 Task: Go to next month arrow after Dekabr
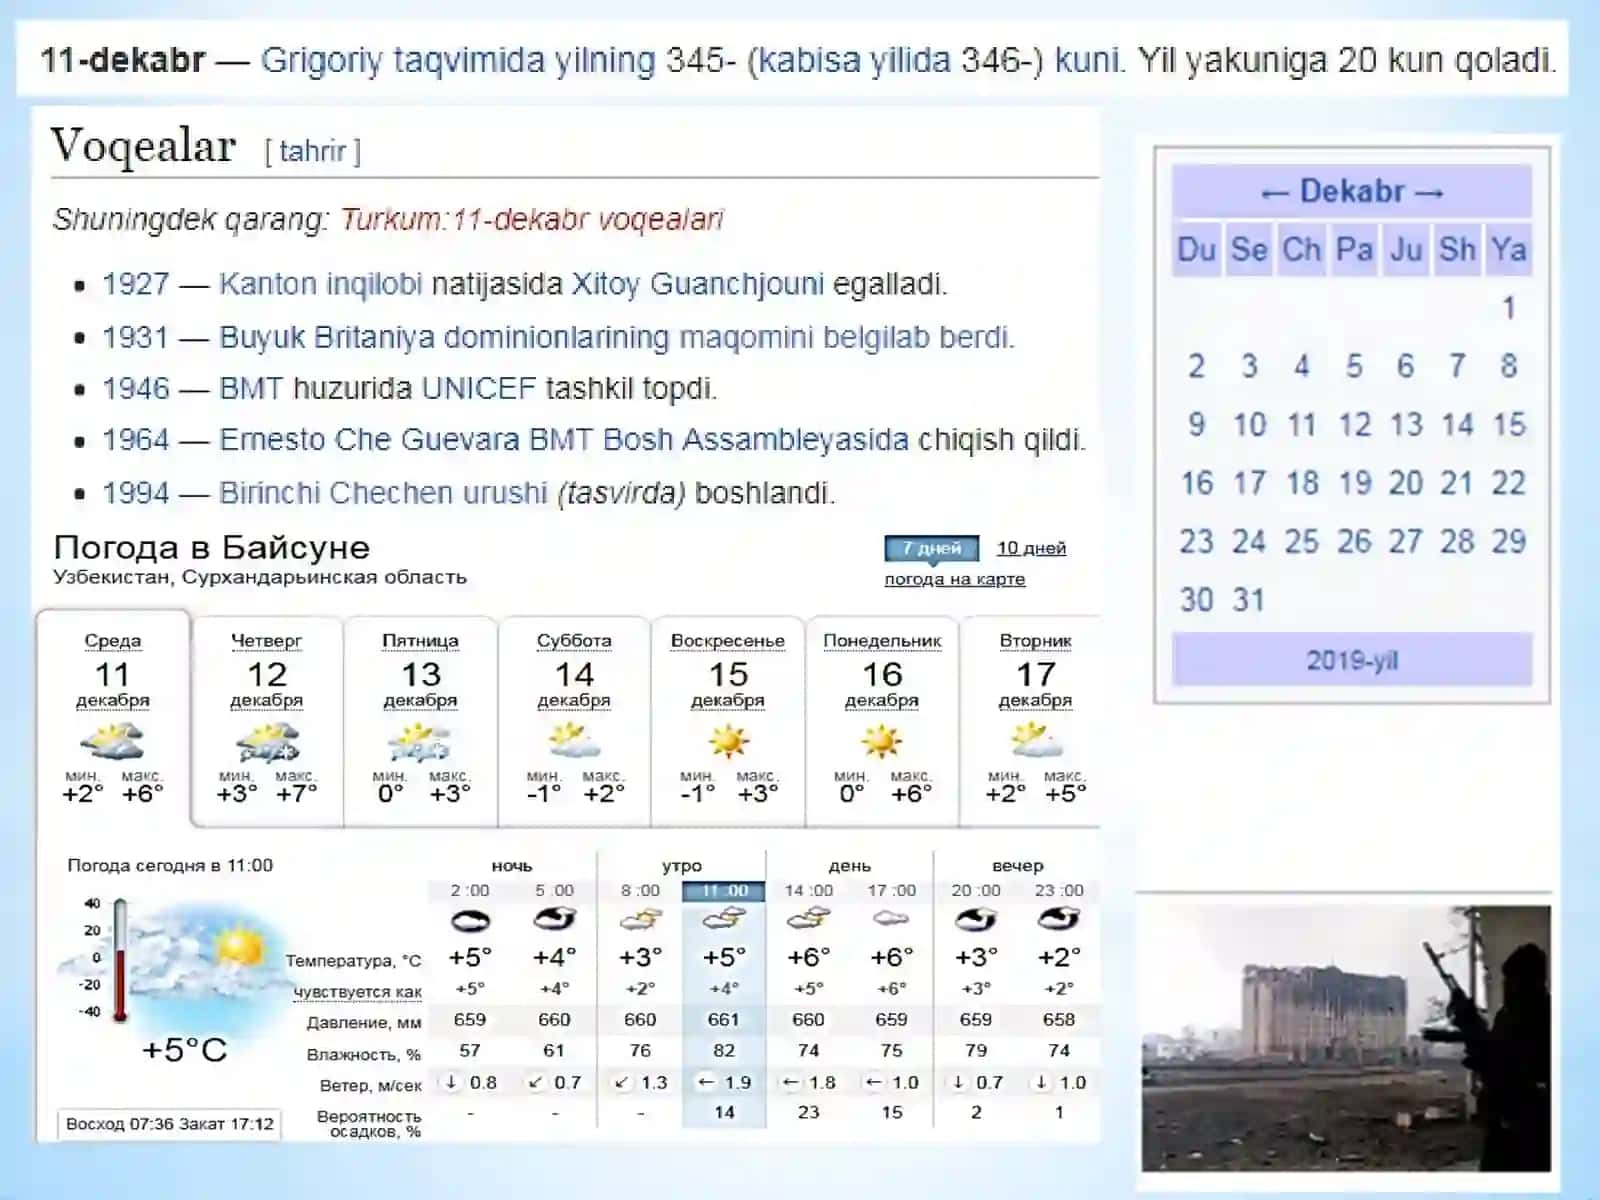1430,193
